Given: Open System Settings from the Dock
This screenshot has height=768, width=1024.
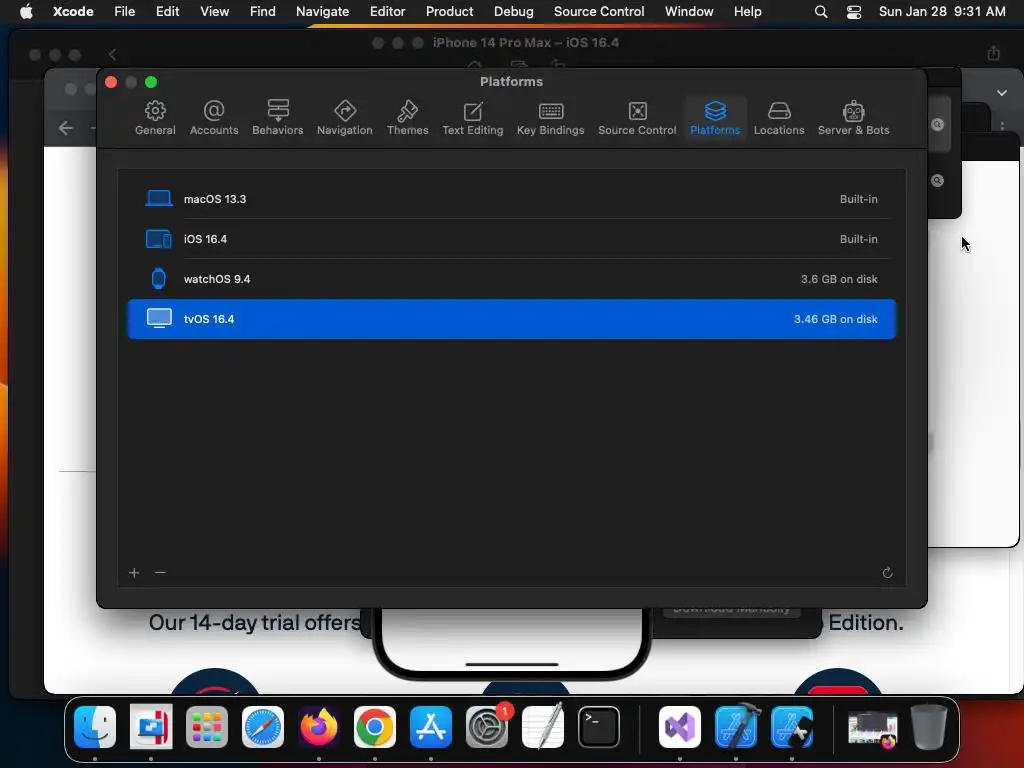Looking at the screenshot, I should pyautogui.click(x=487, y=727).
